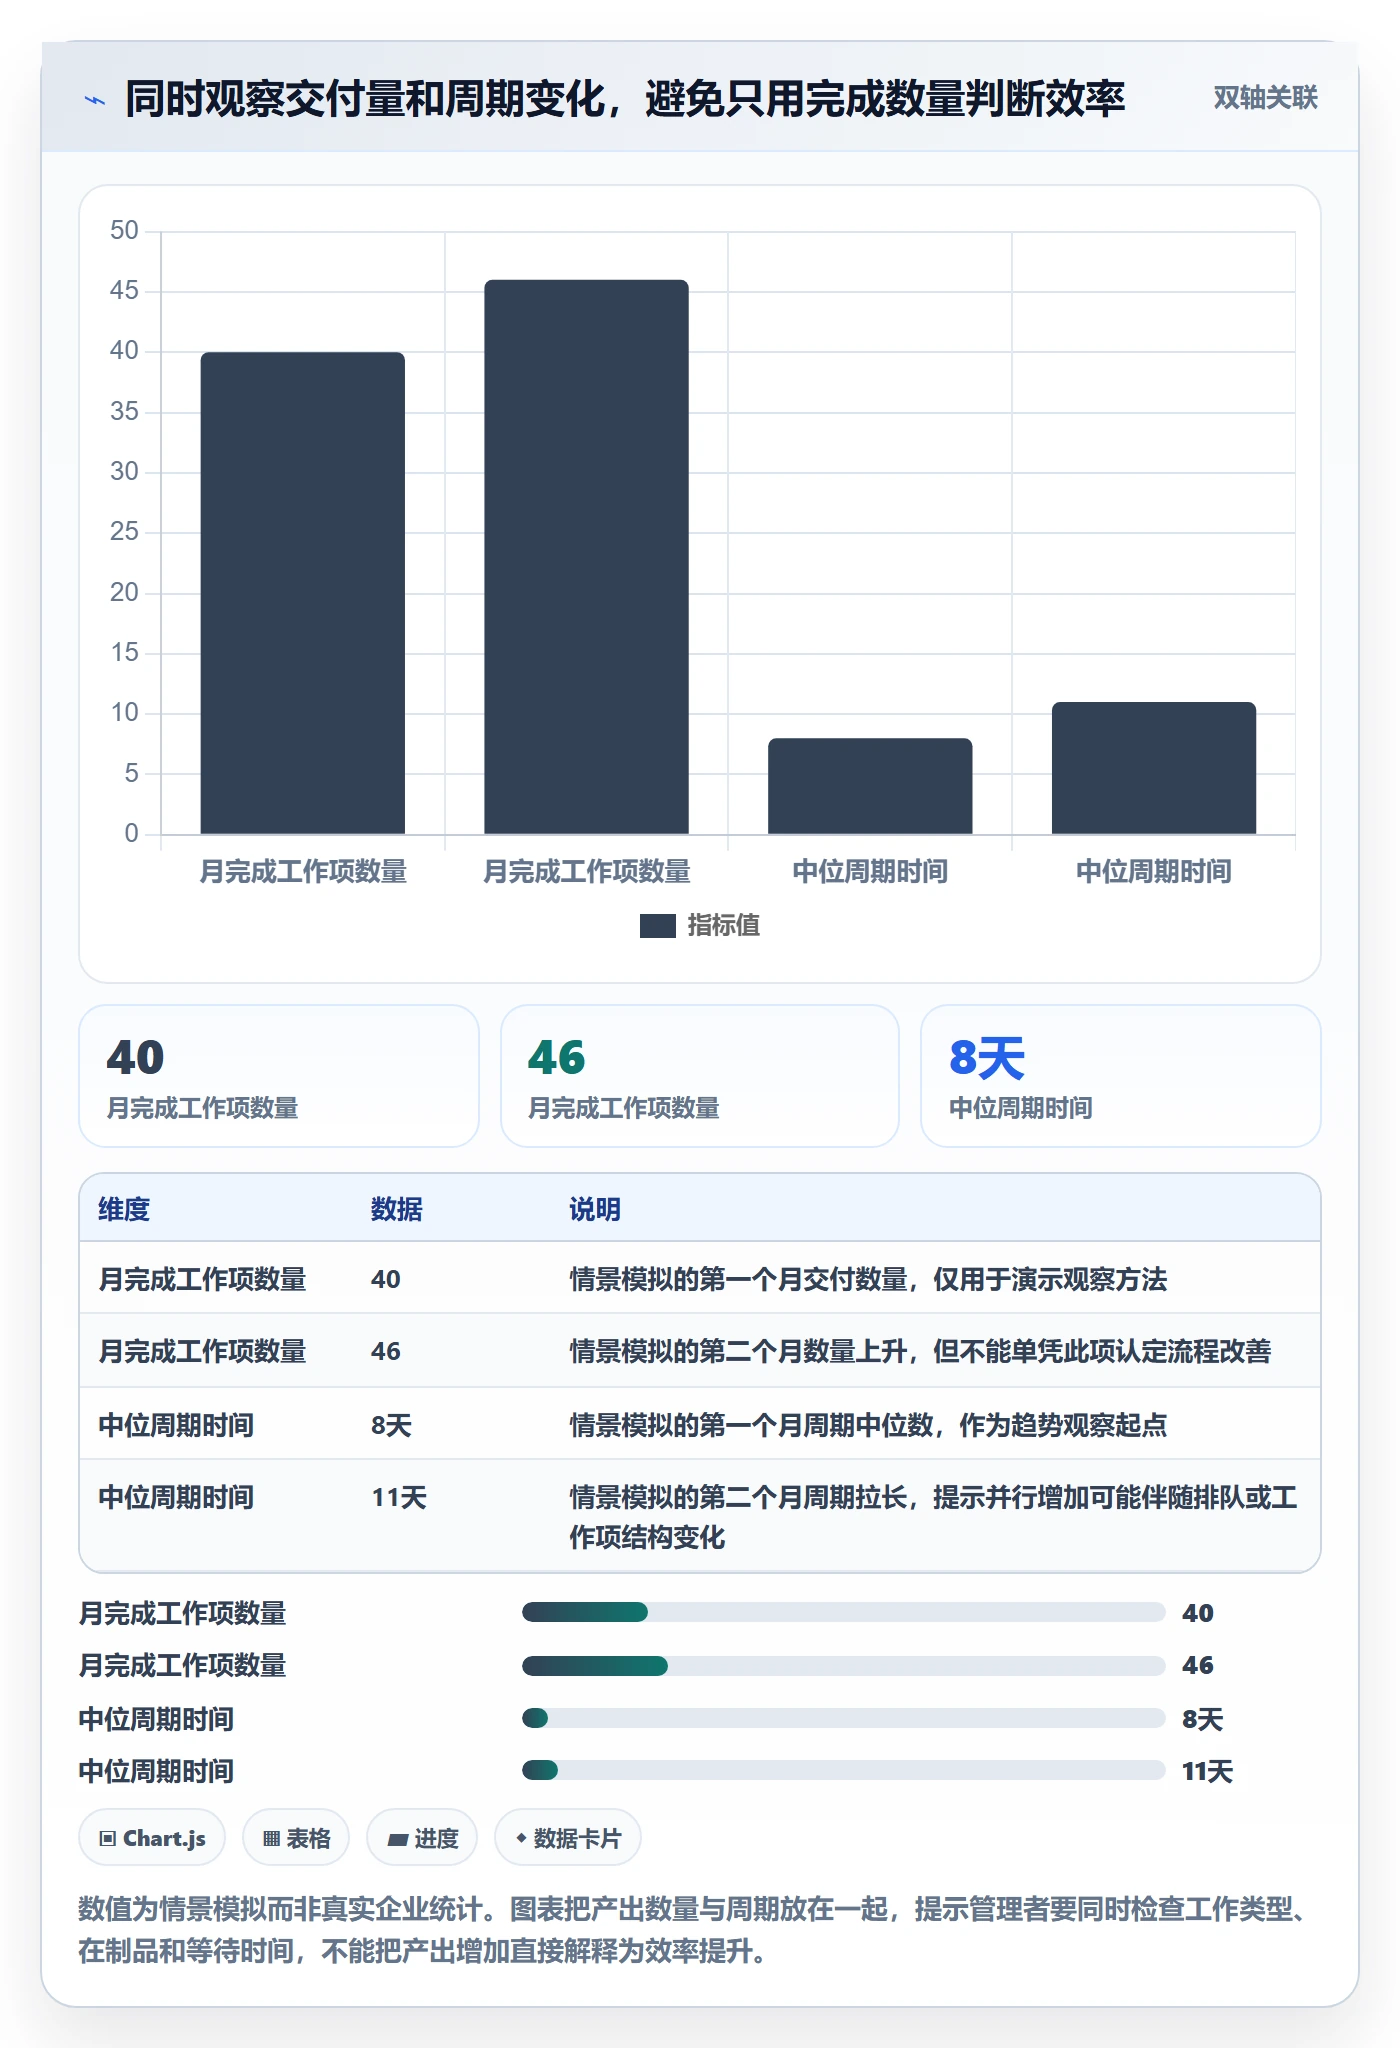
Task: Open the stat card showing green number 46
Action: [x=700, y=1076]
